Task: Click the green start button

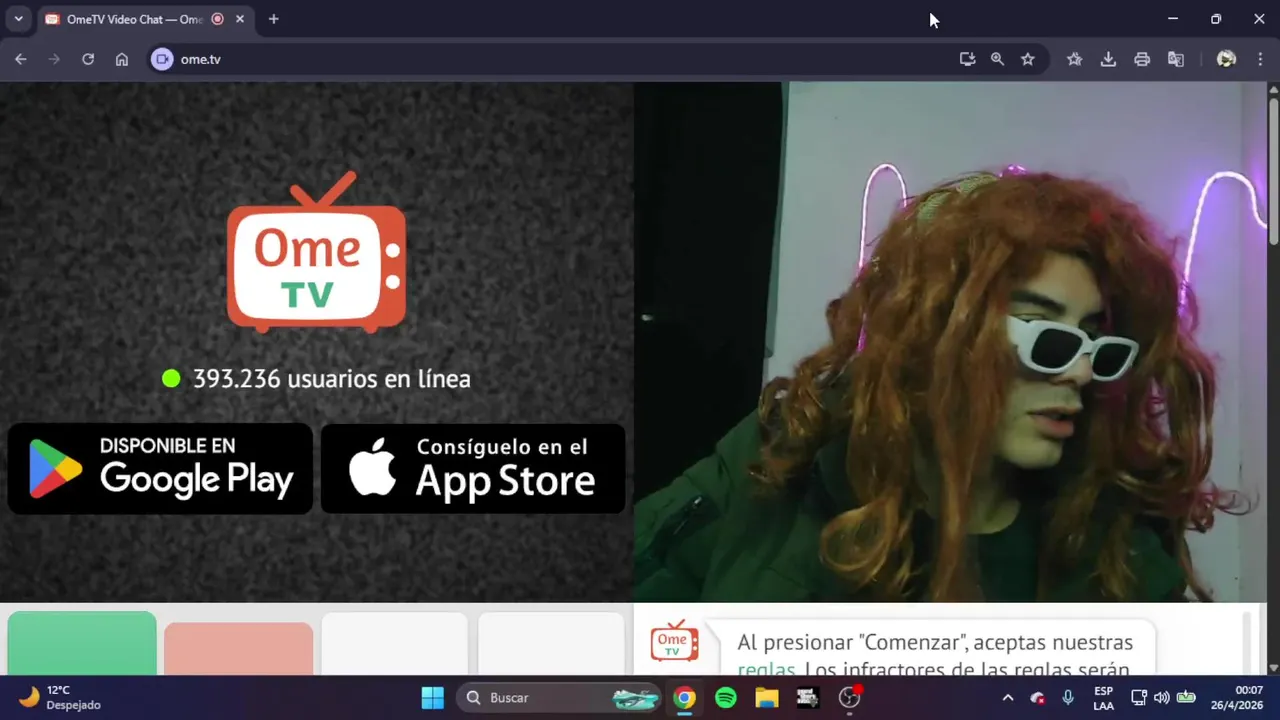Action: point(82,643)
